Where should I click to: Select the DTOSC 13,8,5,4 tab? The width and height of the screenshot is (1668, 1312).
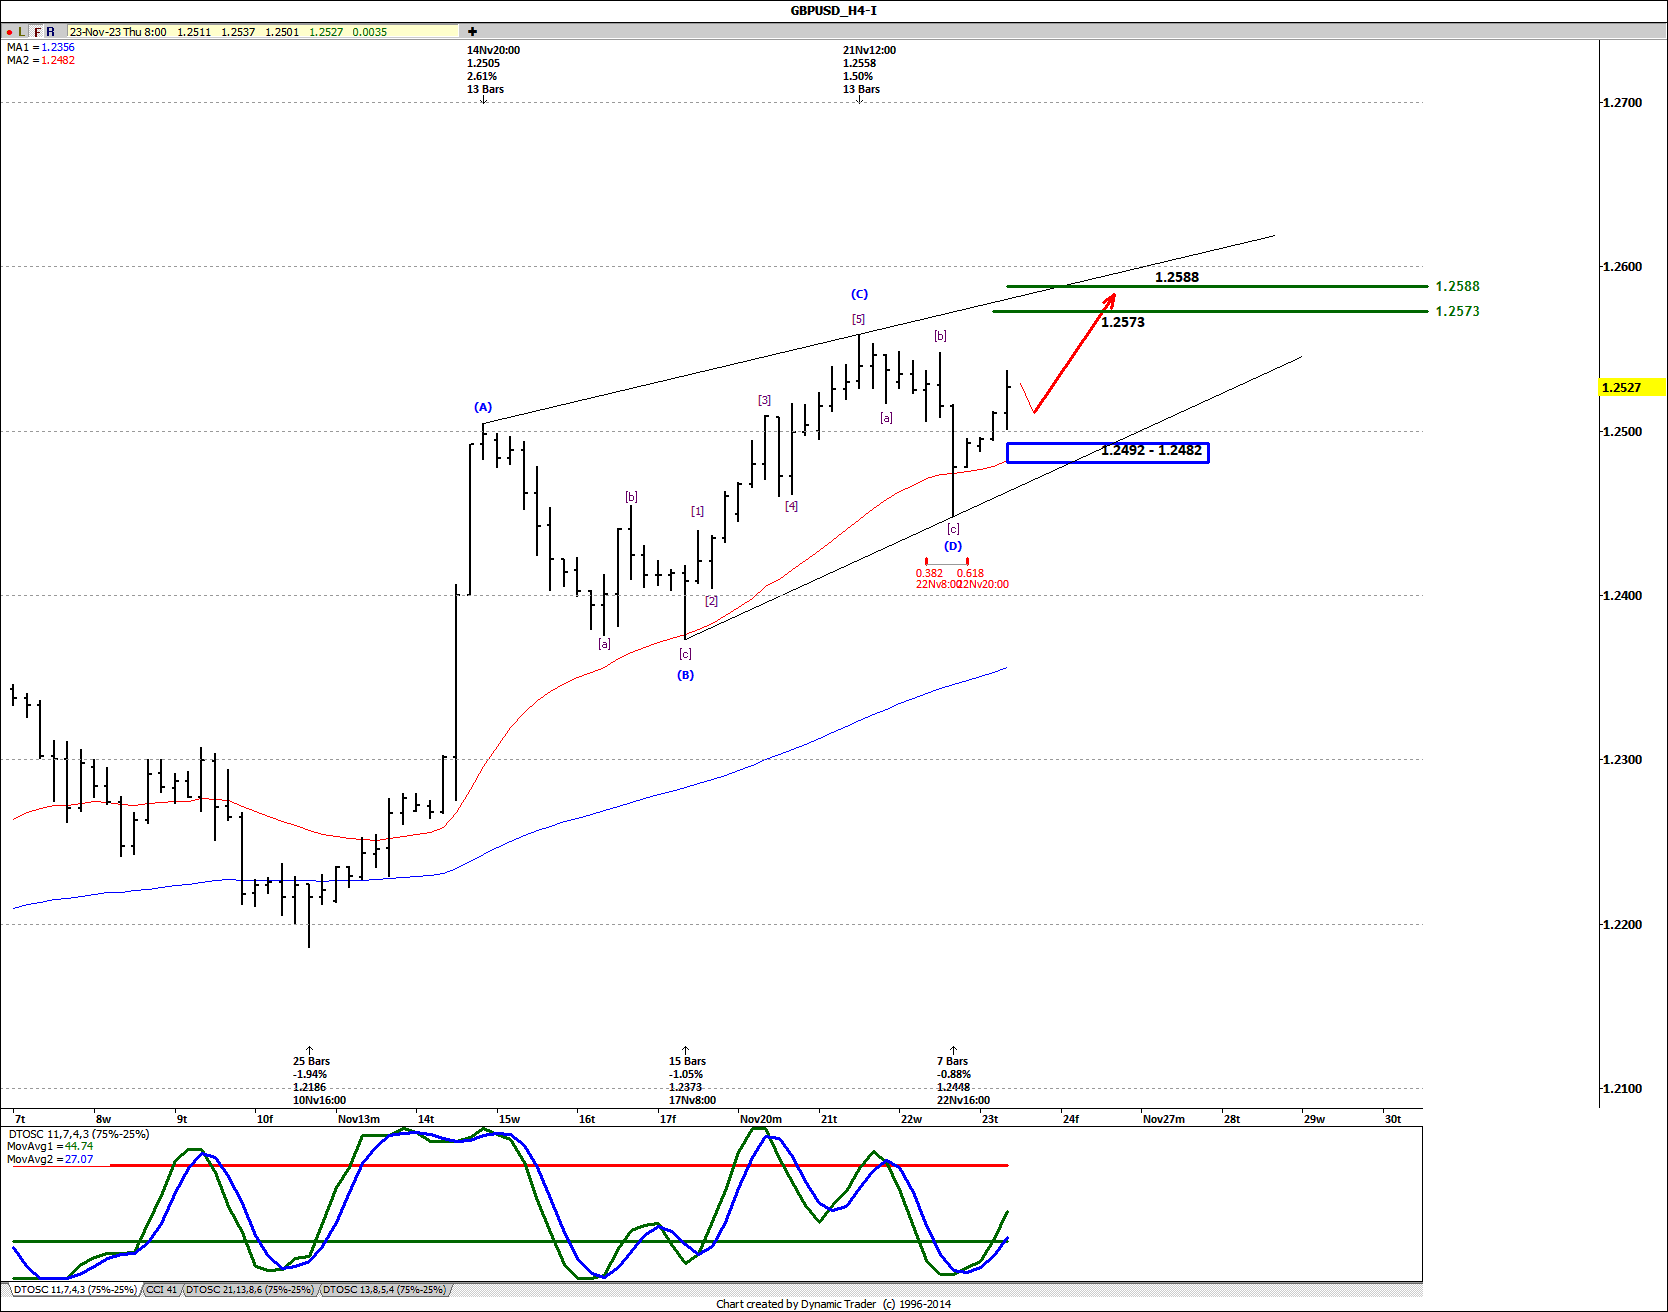tap(385, 1290)
